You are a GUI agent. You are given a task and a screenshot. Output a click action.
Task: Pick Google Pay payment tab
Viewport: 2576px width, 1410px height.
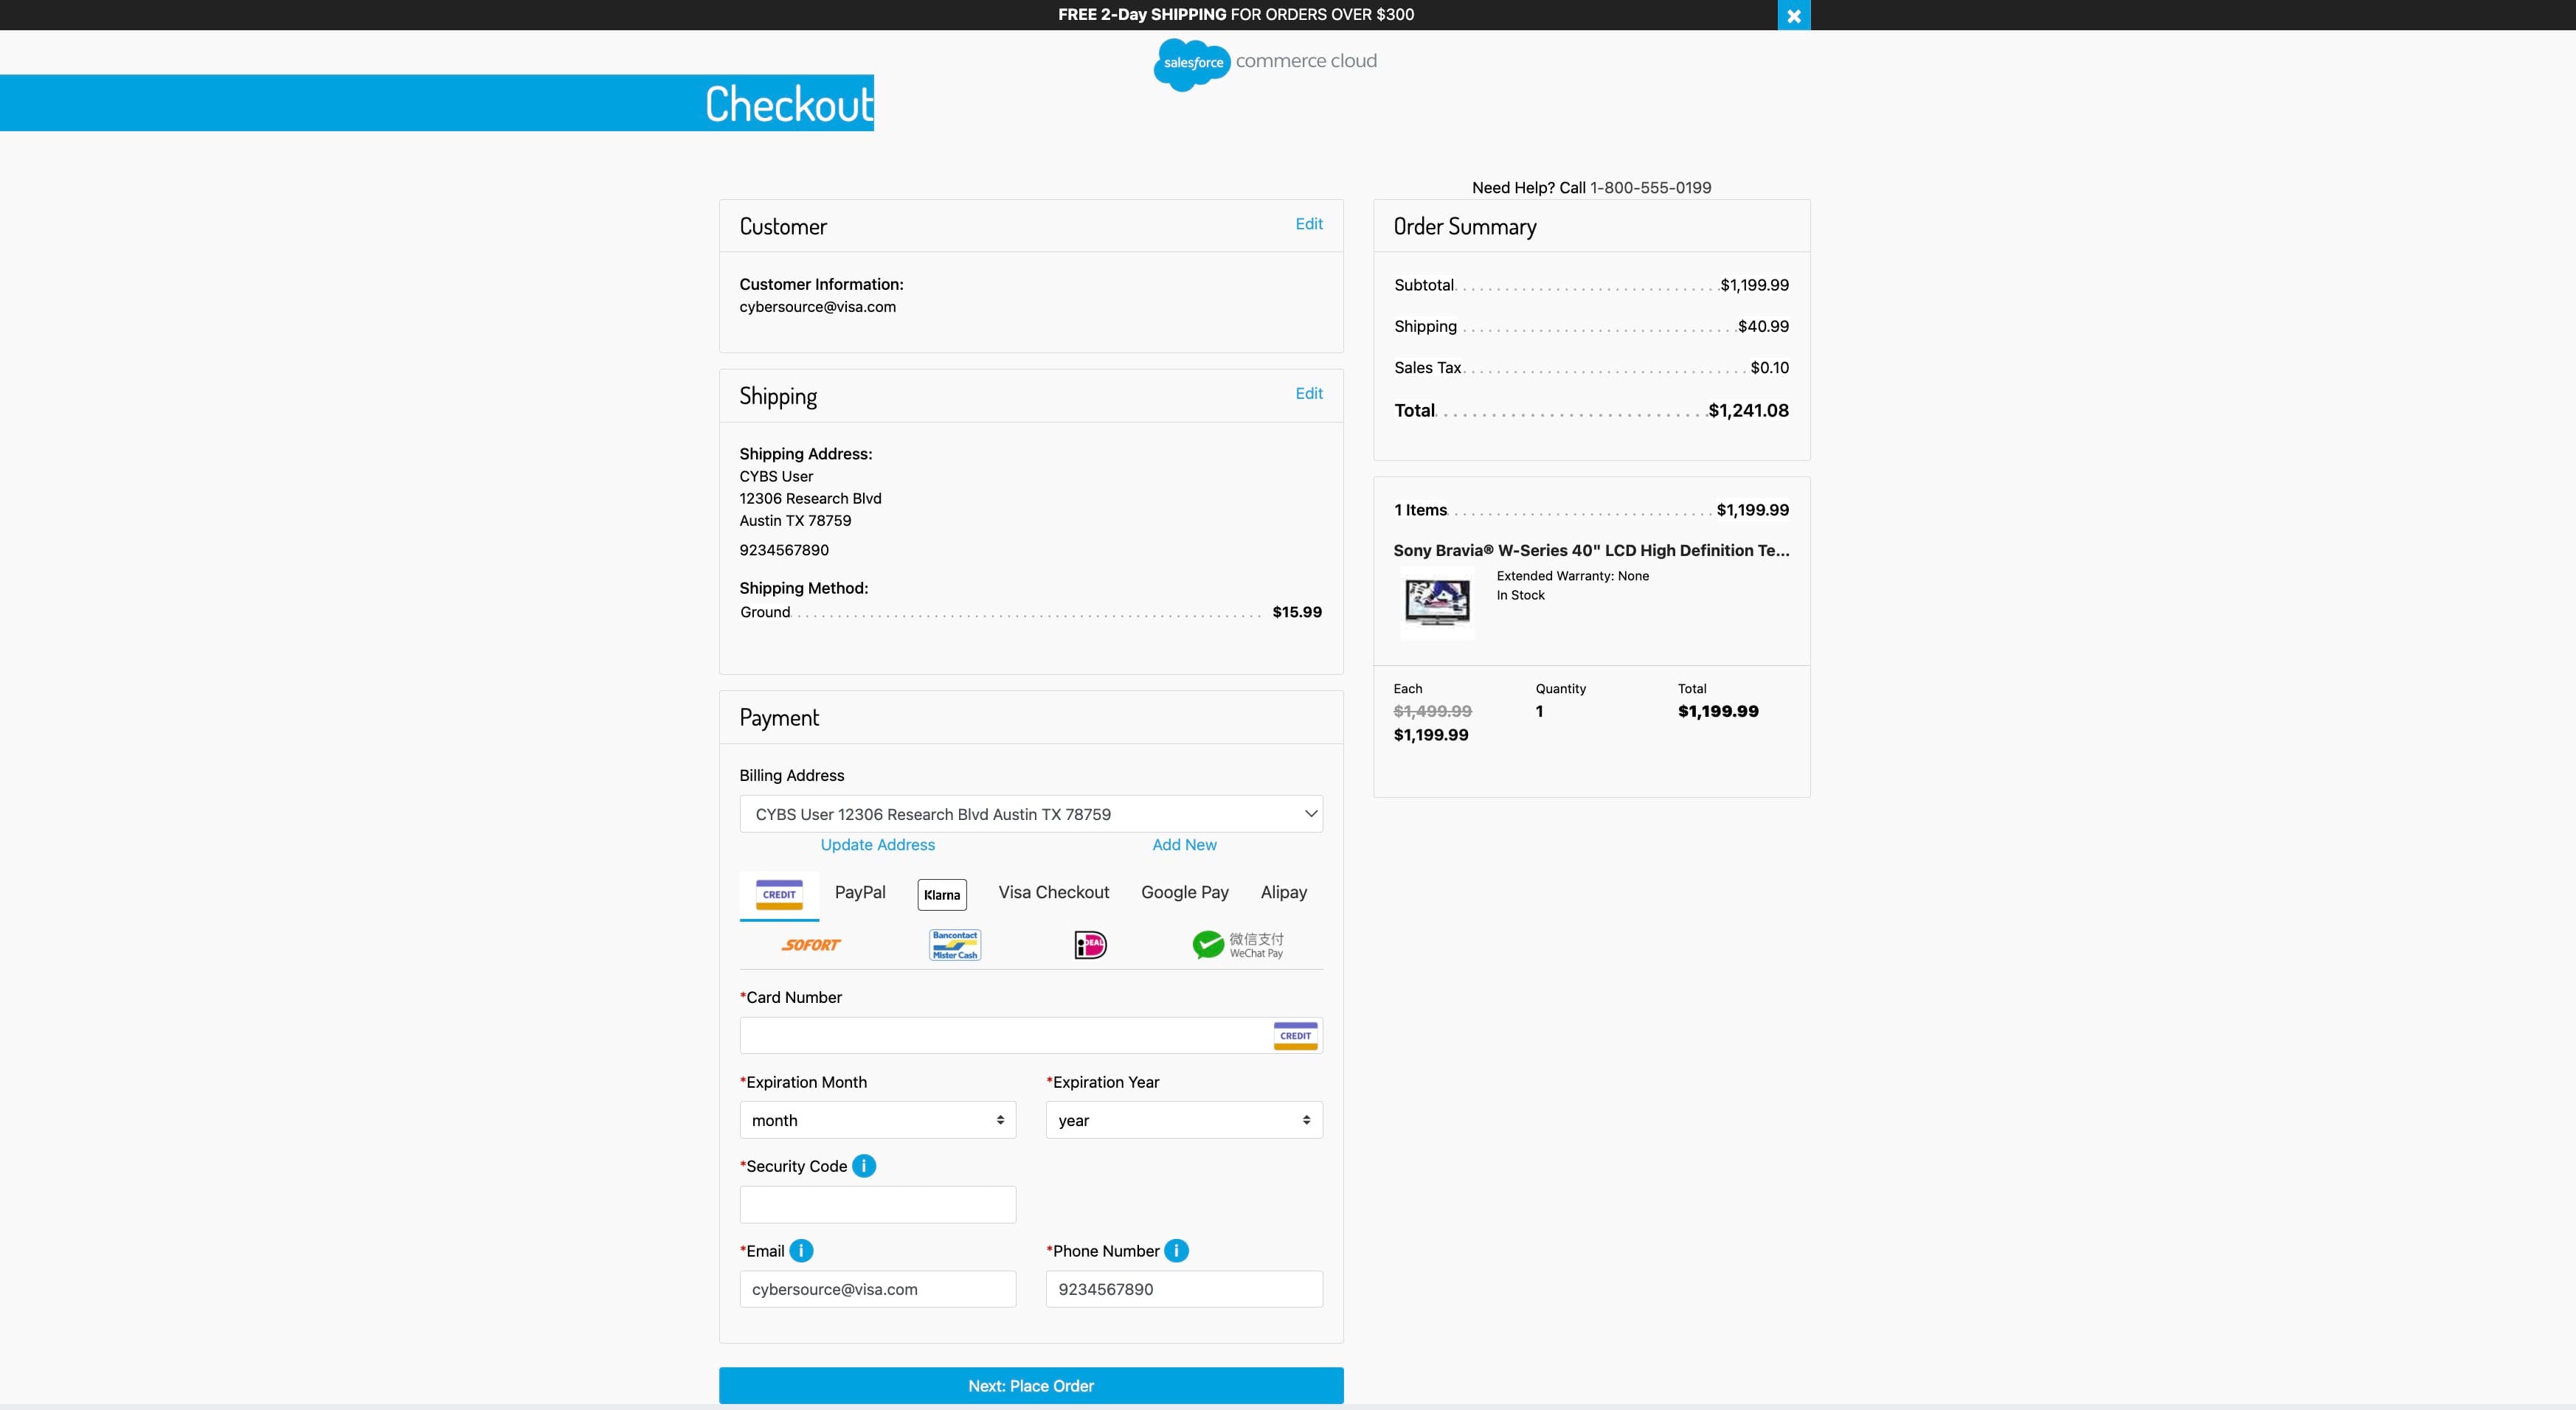click(x=1184, y=892)
